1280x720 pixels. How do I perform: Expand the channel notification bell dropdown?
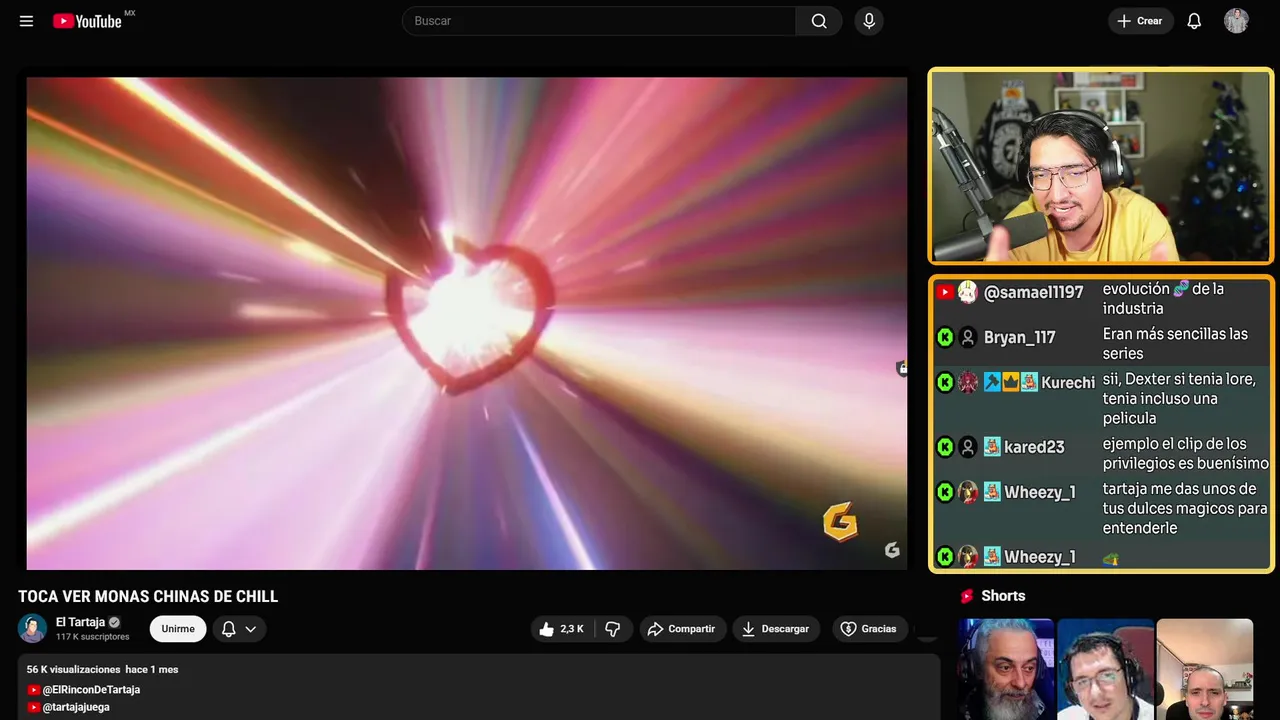[x=239, y=629]
